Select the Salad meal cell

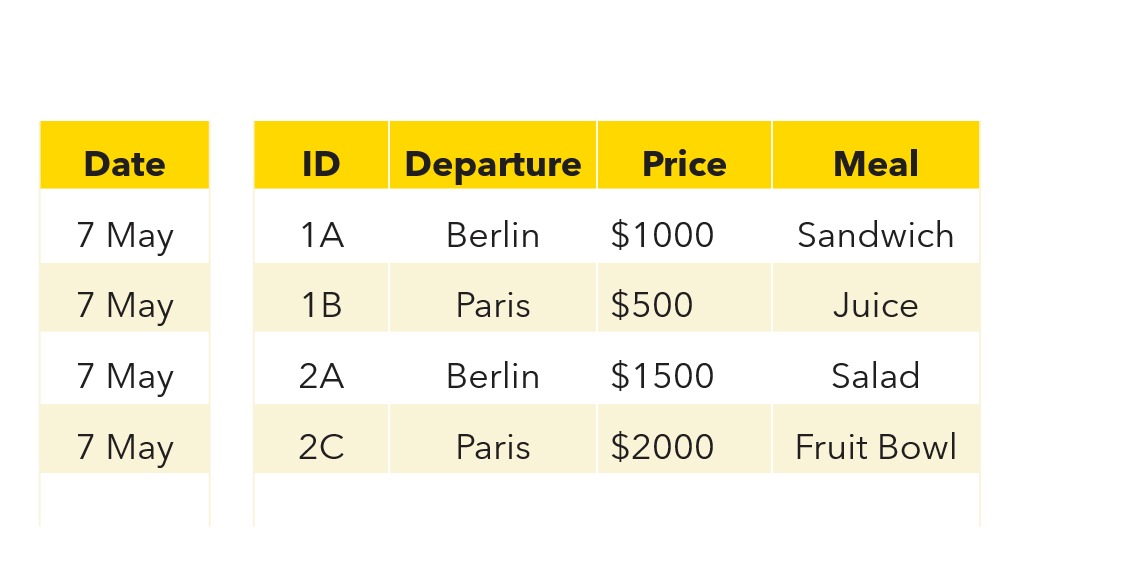(x=876, y=369)
